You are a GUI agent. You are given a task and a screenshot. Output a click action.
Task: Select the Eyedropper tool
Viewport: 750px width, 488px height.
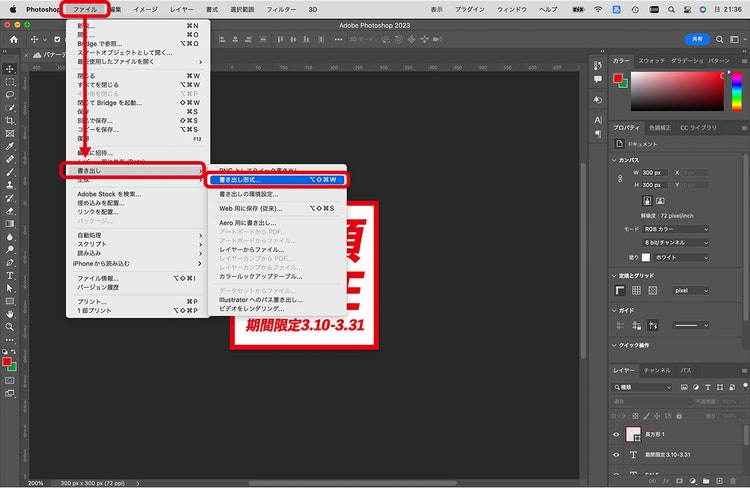10,146
